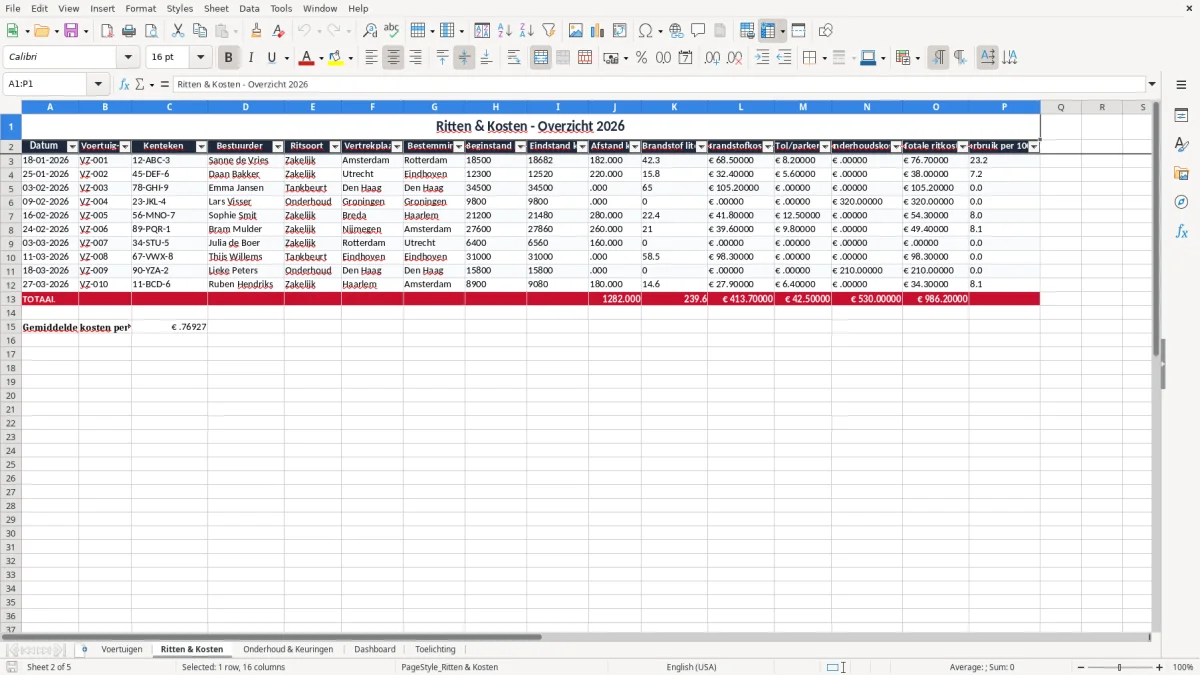Click the AutoFilter funnel icon
The image size is (1200, 675).
pos(549,31)
